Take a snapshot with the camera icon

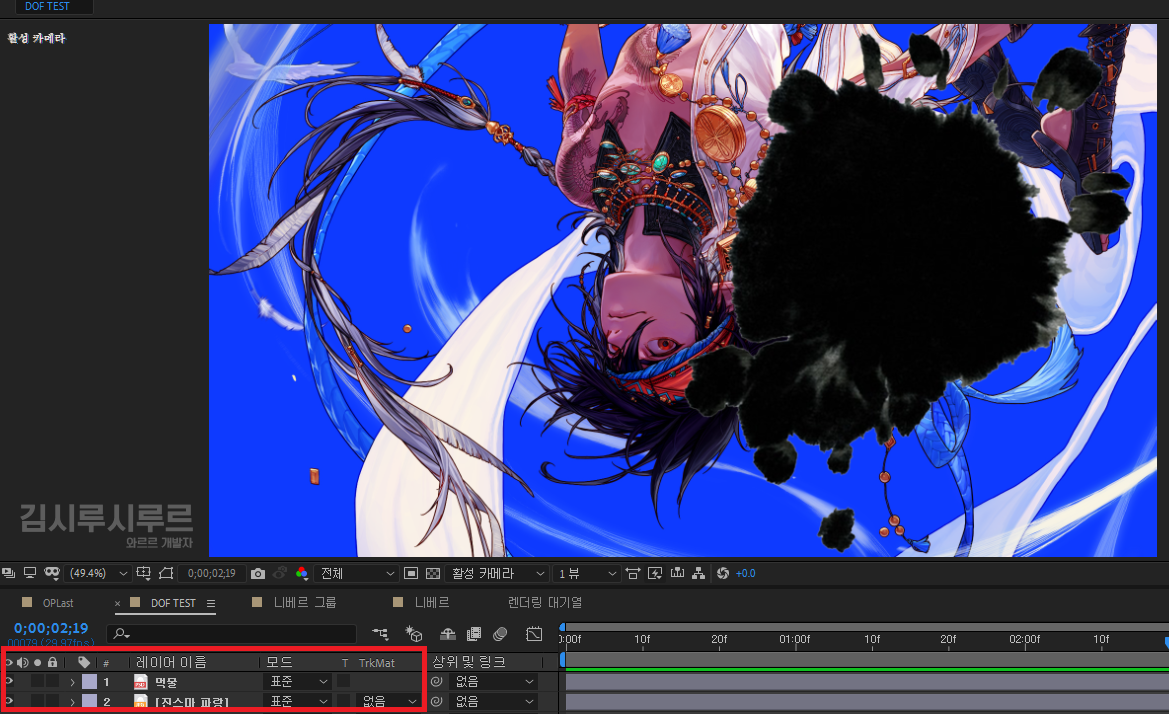coord(258,573)
